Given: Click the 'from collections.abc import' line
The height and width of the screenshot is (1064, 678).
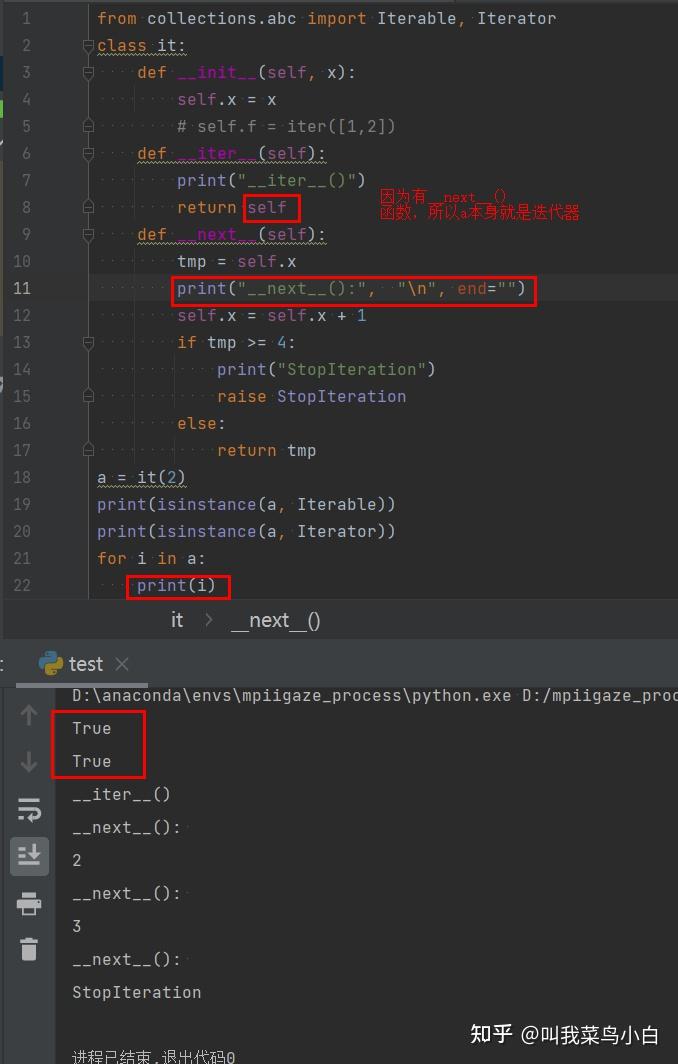Looking at the screenshot, I should [326, 18].
